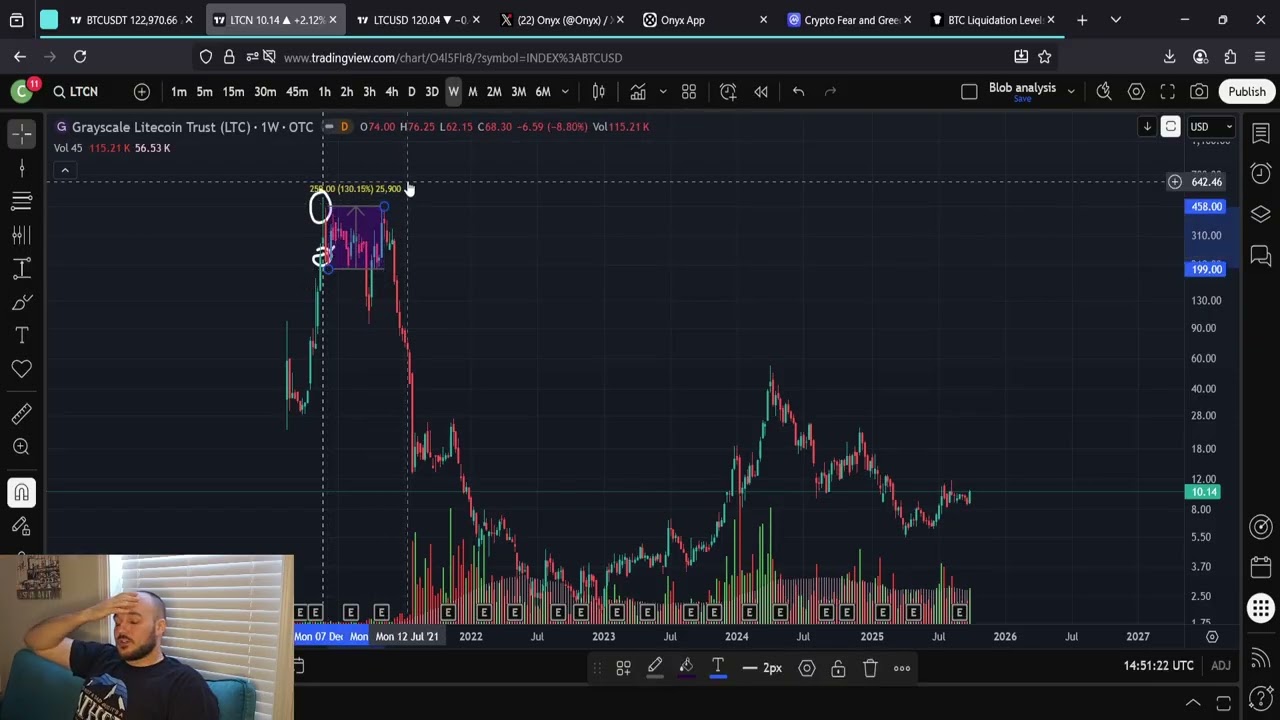Expand the bottom panel with the up chevron

click(x=1193, y=703)
